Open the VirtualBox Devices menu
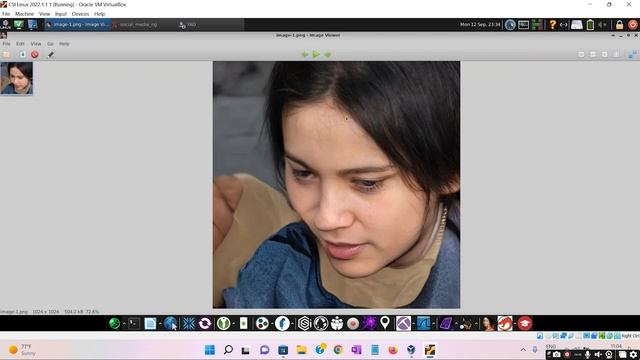This screenshot has height=360, width=640. pos(80,14)
